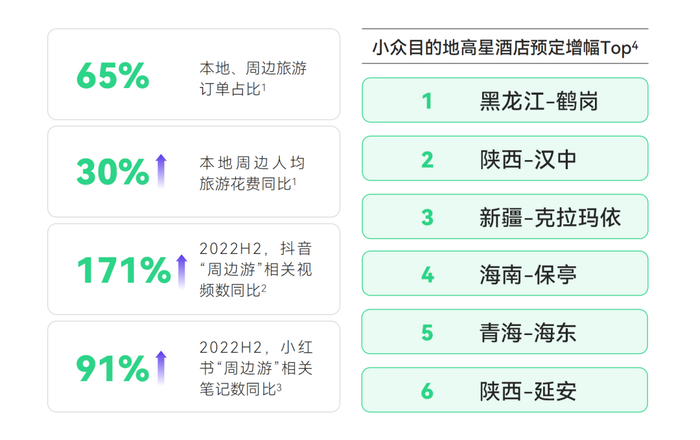Click the 海南-保亭 destination name
This screenshot has height=440, width=700.
click(x=527, y=275)
